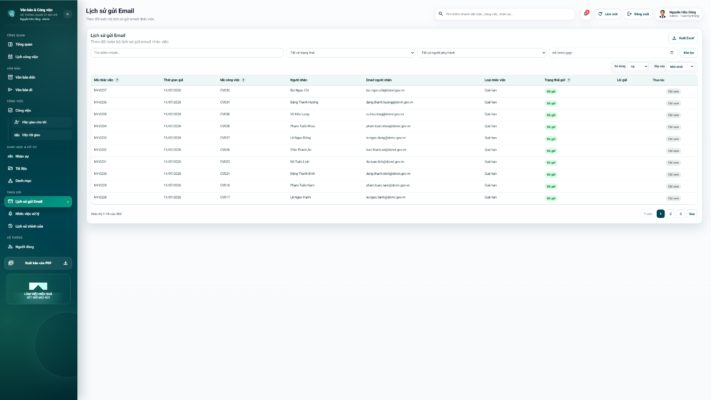The width and height of the screenshot is (711, 400).
Task: Open Người dùng in the sidebar
Action: (x=38, y=247)
